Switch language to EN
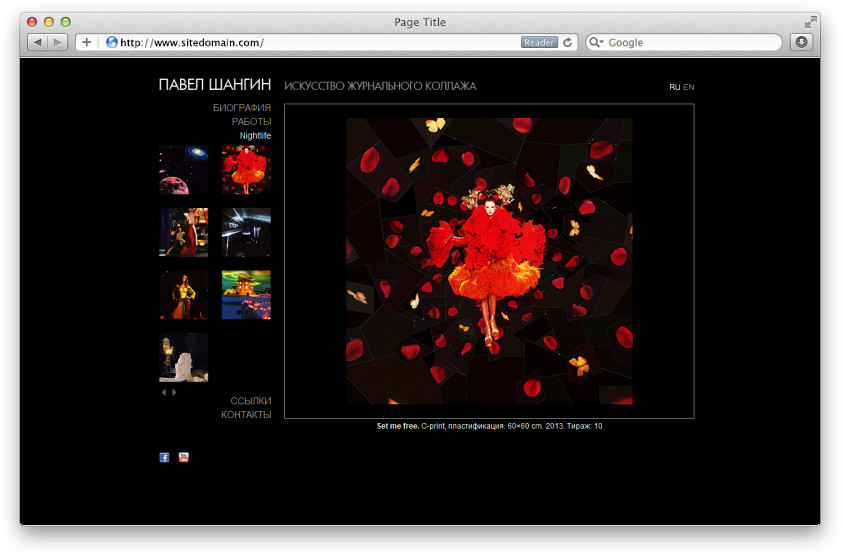The width and height of the screenshot is (842, 556). (688, 87)
